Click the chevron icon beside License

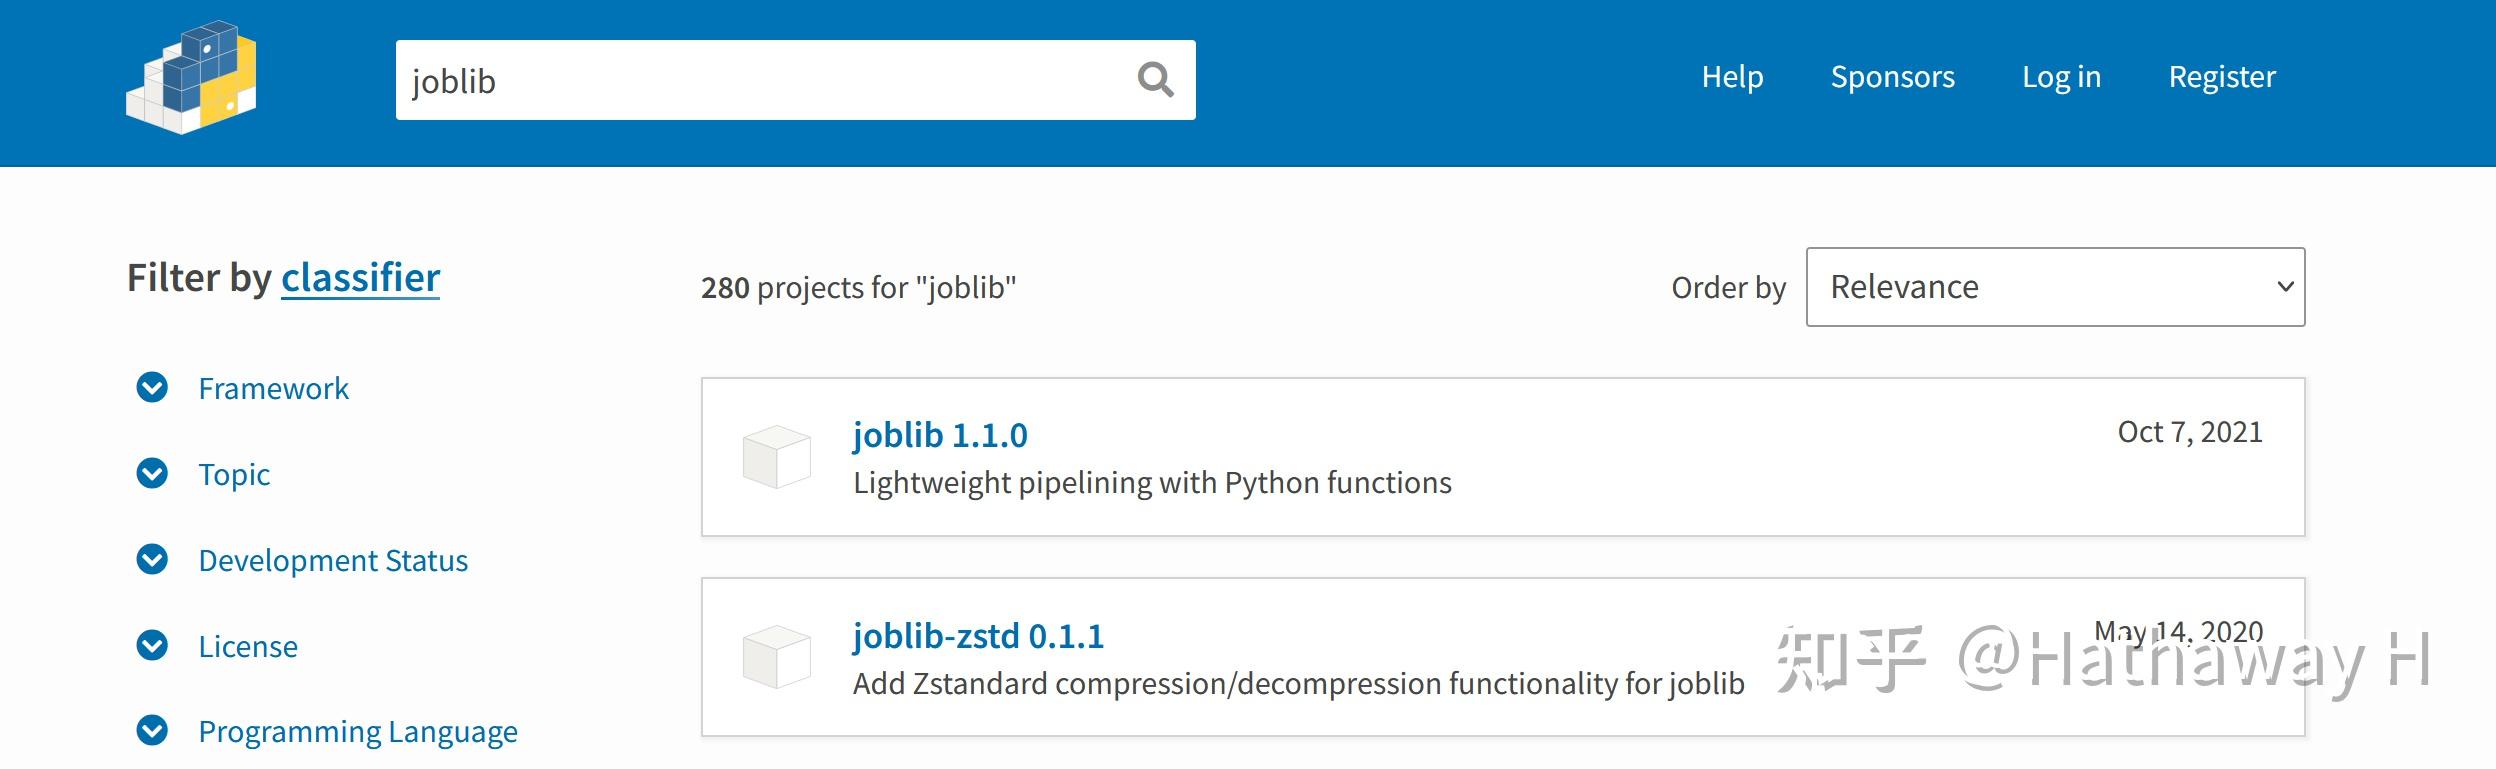click(152, 645)
